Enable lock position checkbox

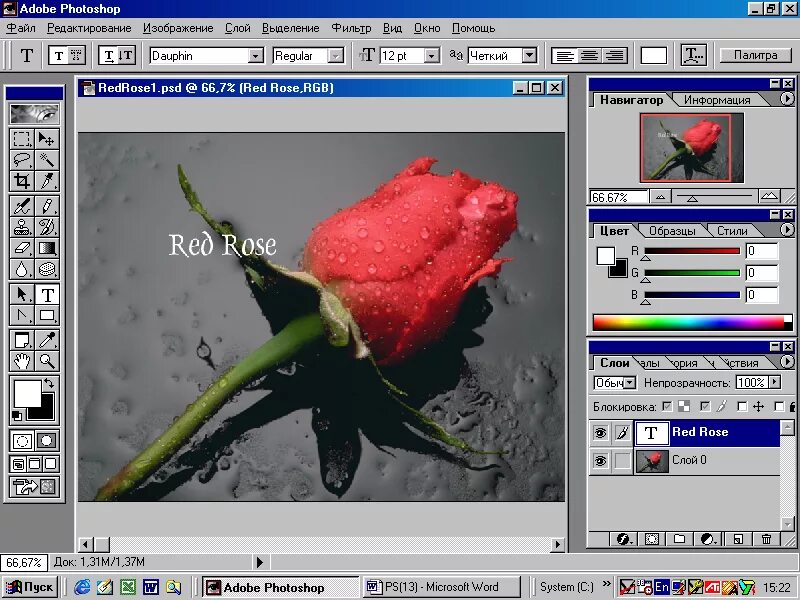point(742,407)
